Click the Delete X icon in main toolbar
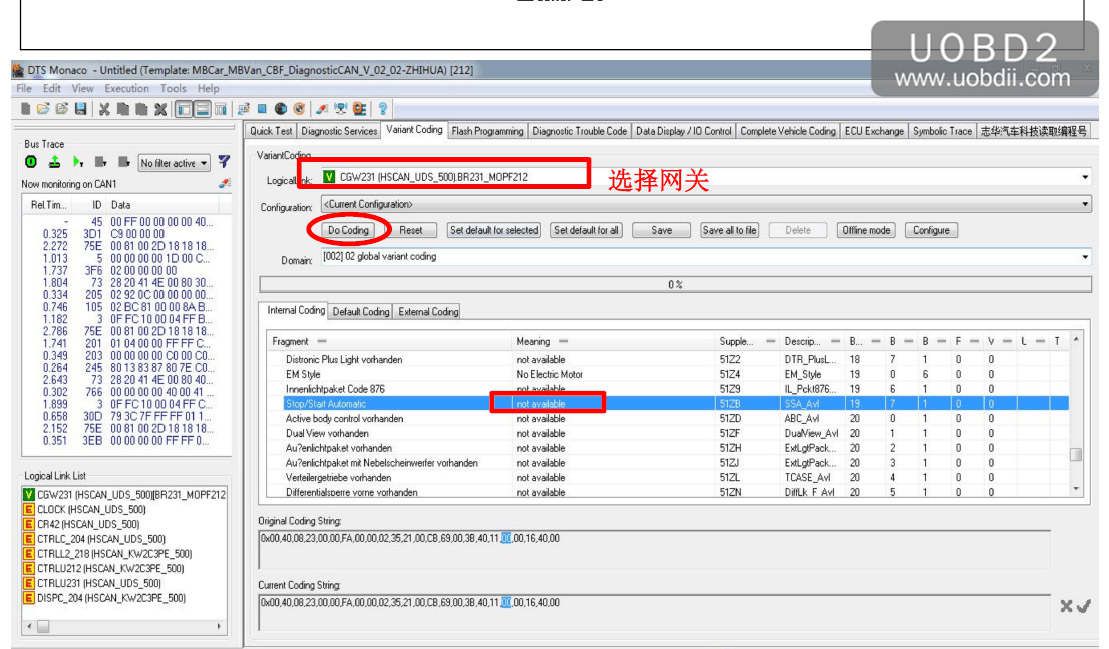Screen dimensions: 1109x649 click(x=161, y=109)
